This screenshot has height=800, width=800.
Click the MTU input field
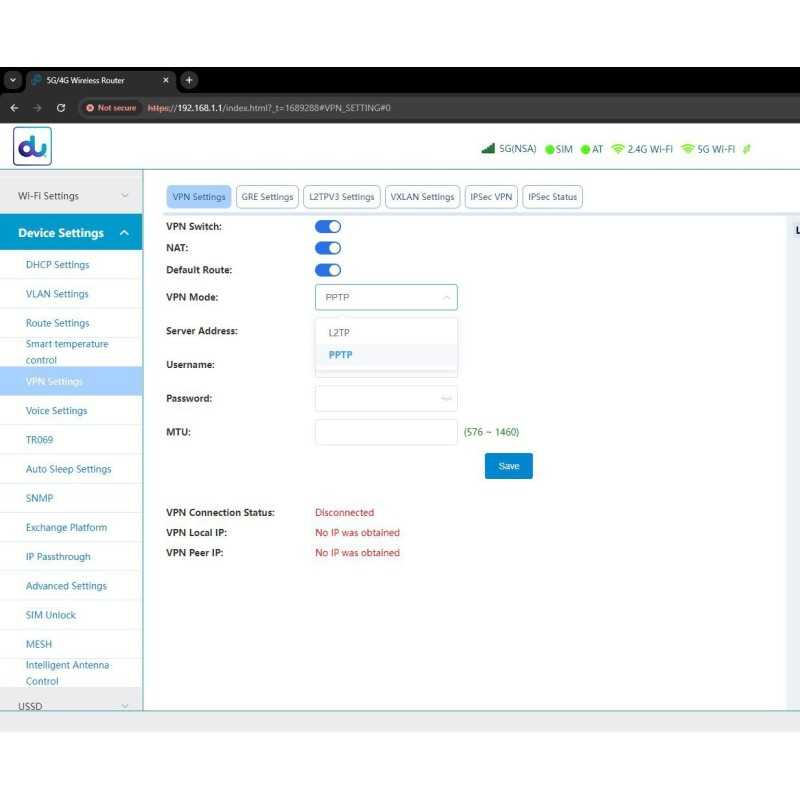click(x=386, y=432)
